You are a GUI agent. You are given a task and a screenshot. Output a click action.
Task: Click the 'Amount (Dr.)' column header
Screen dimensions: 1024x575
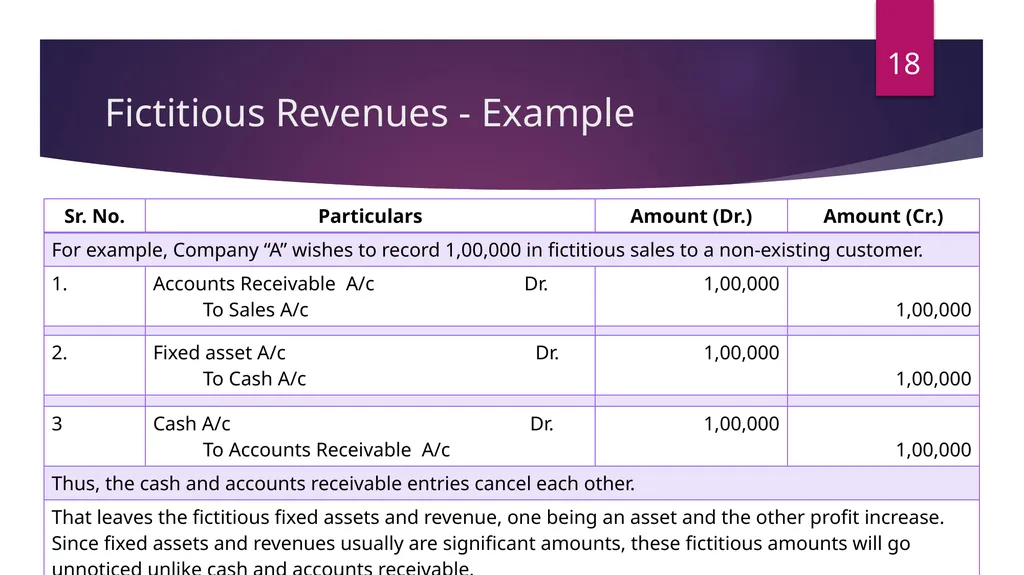click(691, 216)
